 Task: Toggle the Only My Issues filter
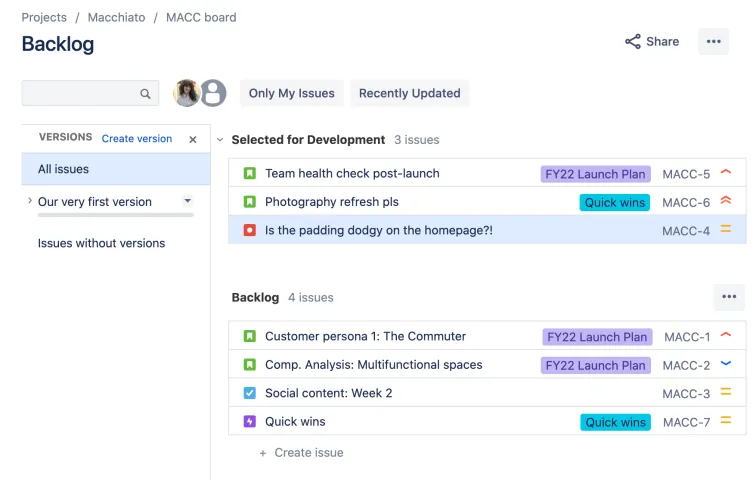click(292, 93)
